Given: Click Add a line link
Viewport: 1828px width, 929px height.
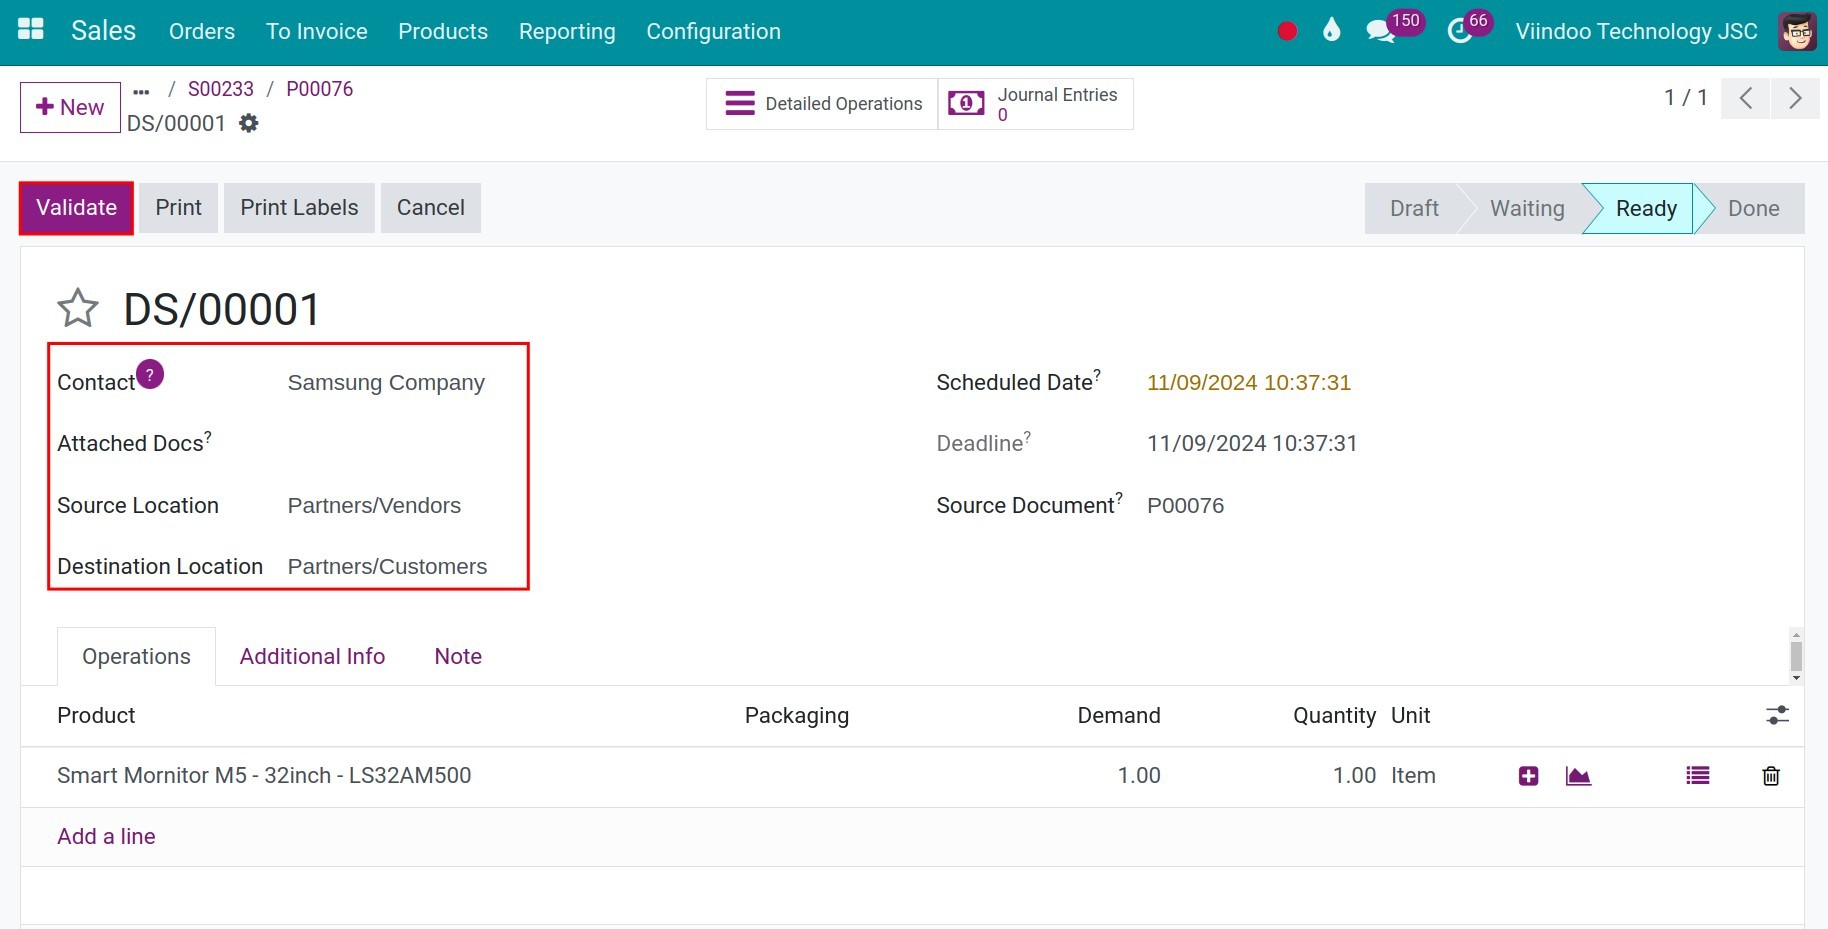Looking at the screenshot, I should (x=106, y=836).
